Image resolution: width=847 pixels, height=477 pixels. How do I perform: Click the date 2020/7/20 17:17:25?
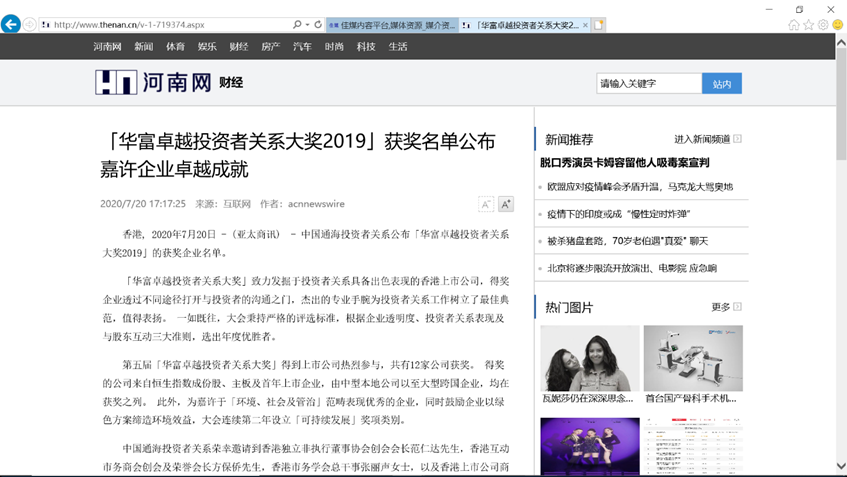143,204
